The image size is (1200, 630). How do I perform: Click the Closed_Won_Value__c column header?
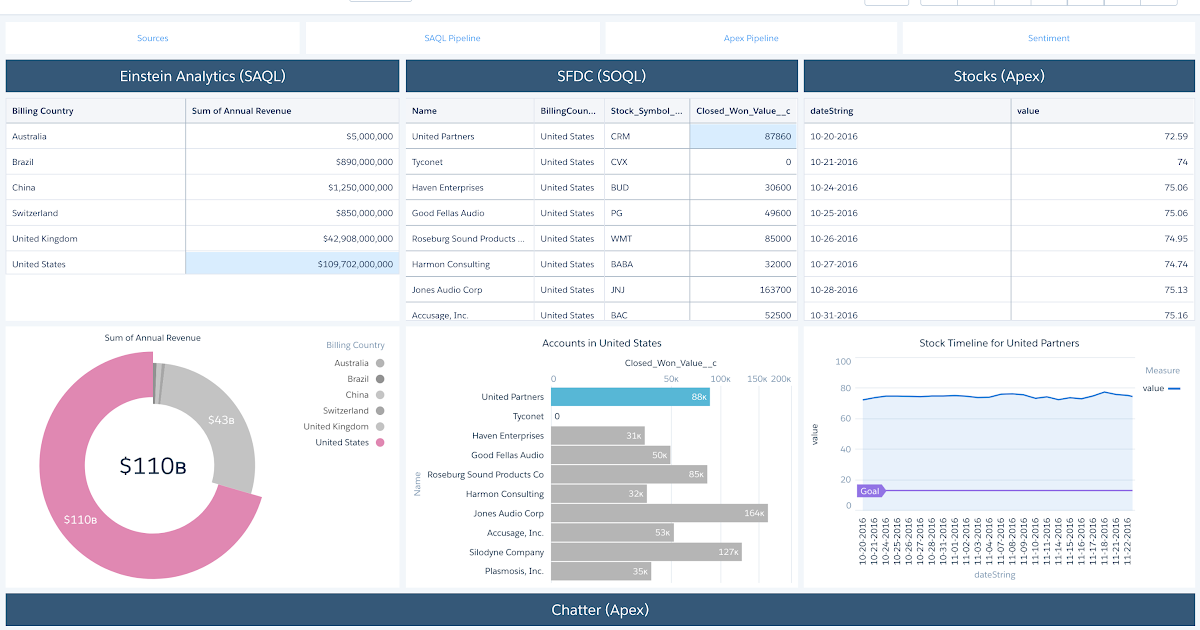tap(743, 111)
